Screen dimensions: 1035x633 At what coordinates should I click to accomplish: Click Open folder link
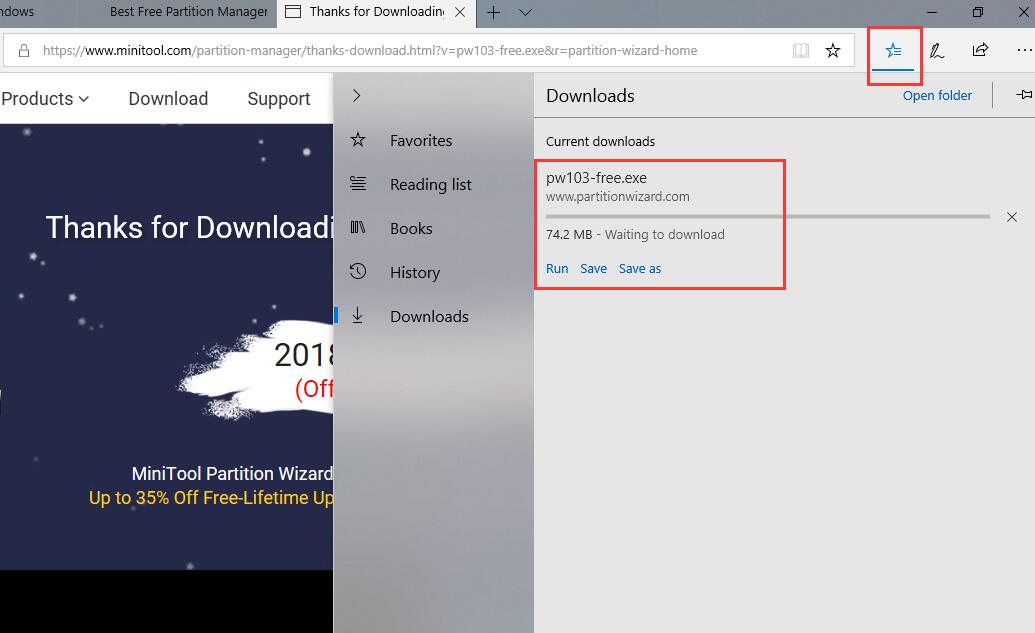coord(937,96)
